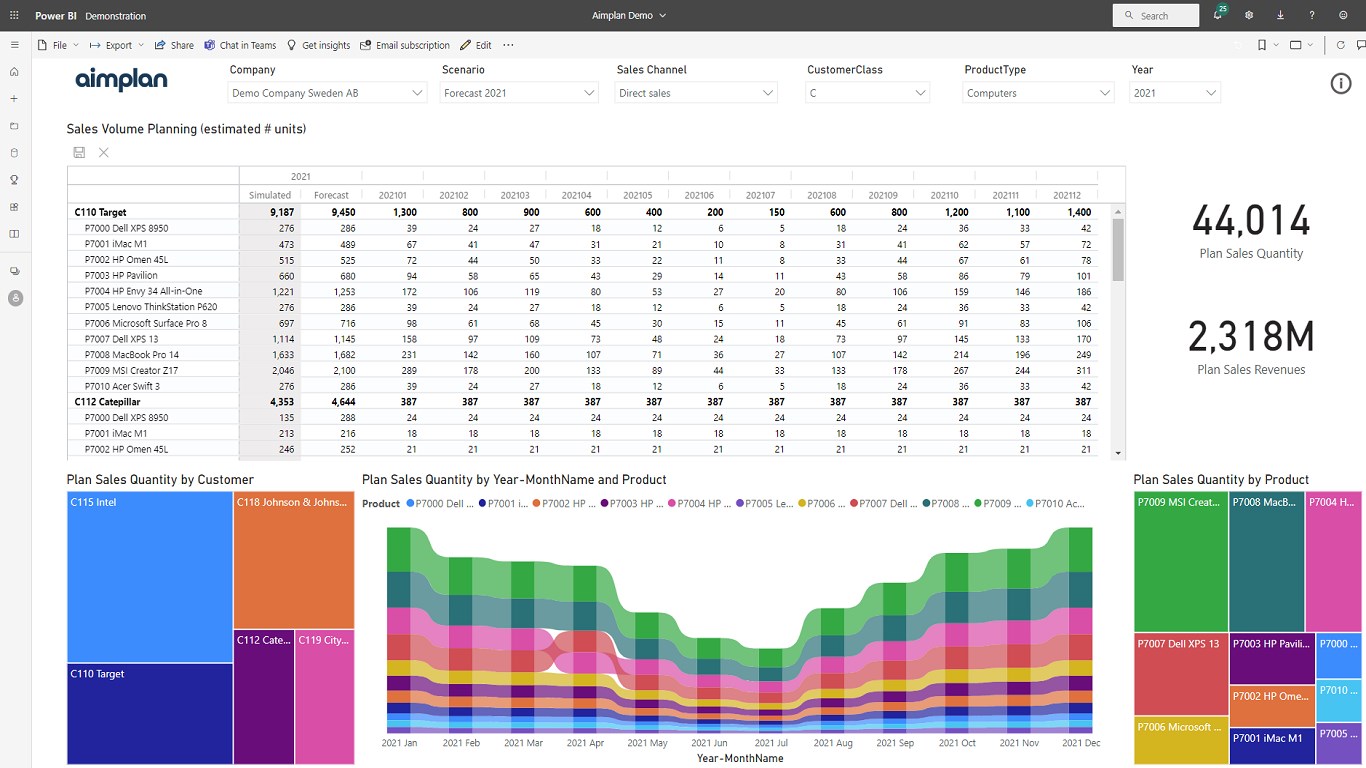The height and width of the screenshot is (768, 1366).
Task: Open Data hub cylinder icon in sidebar
Action: coord(14,153)
